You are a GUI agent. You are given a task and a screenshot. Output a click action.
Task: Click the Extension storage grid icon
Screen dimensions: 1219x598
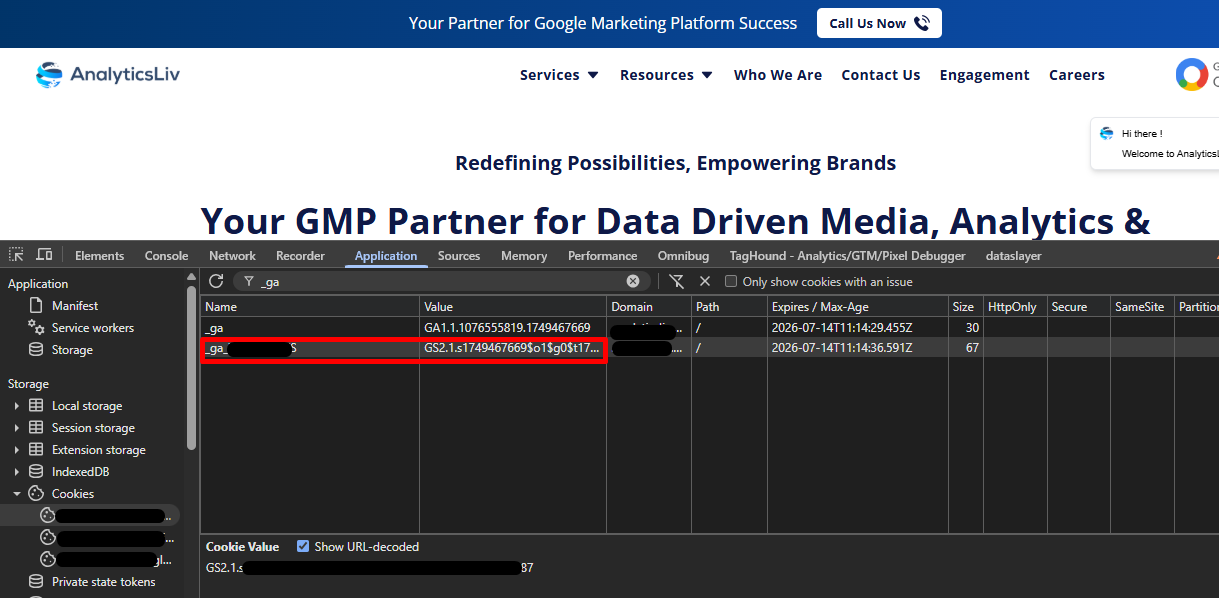[x=36, y=449]
